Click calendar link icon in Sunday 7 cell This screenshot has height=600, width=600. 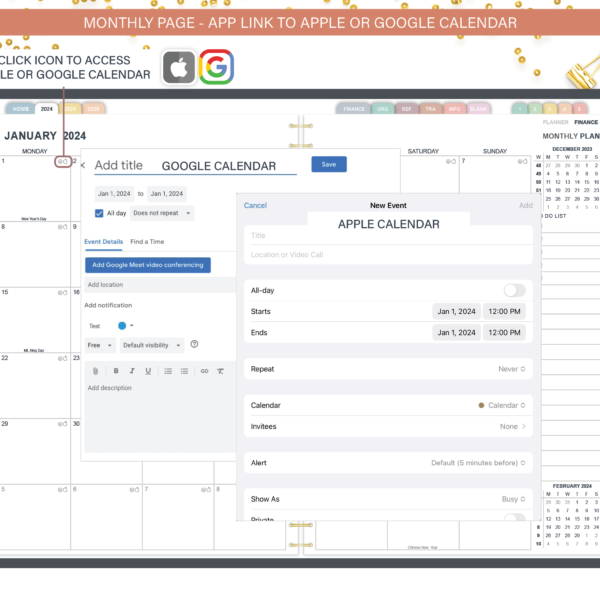(523, 161)
